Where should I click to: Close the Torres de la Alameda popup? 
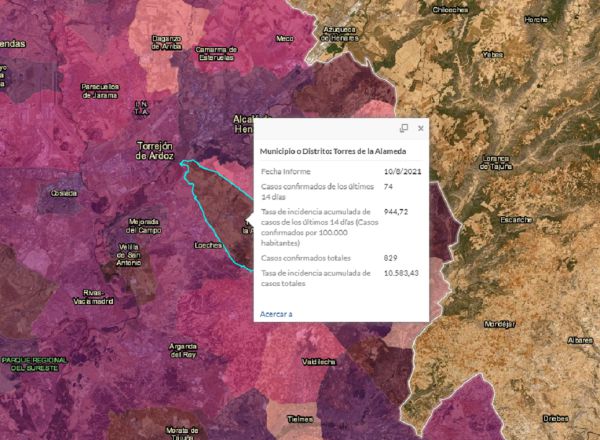click(421, 128)
